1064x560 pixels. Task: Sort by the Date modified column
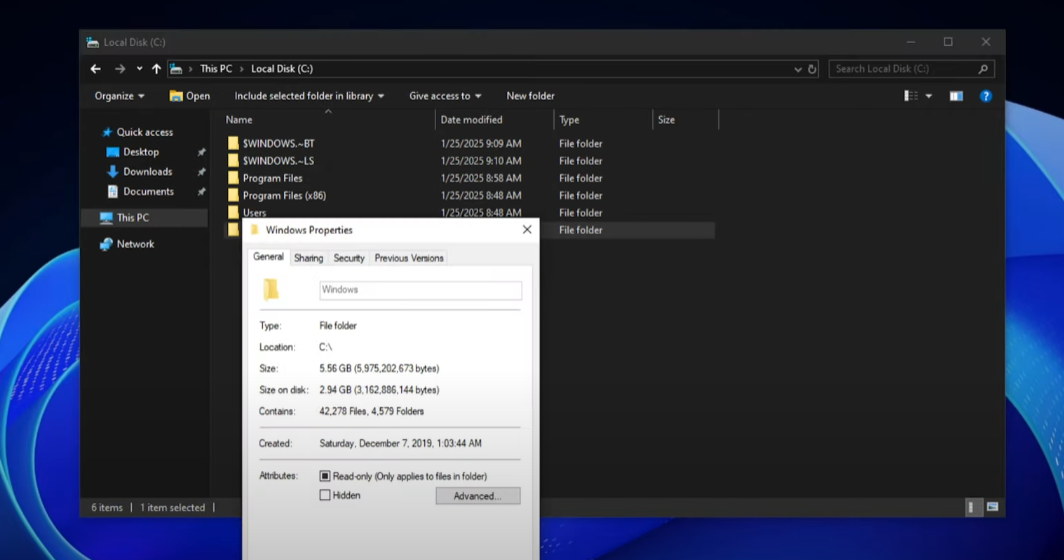(494, 119)
